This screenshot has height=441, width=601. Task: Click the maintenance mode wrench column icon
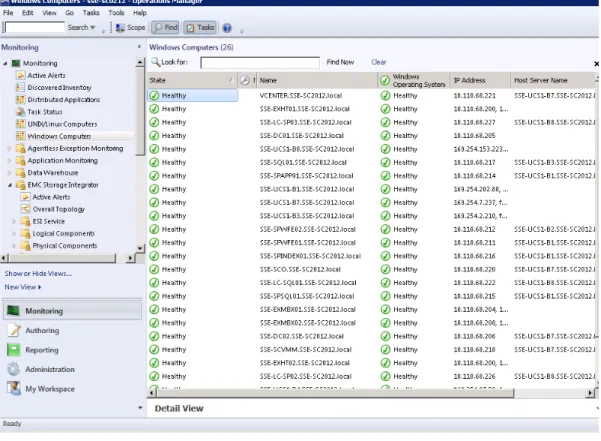245,80
